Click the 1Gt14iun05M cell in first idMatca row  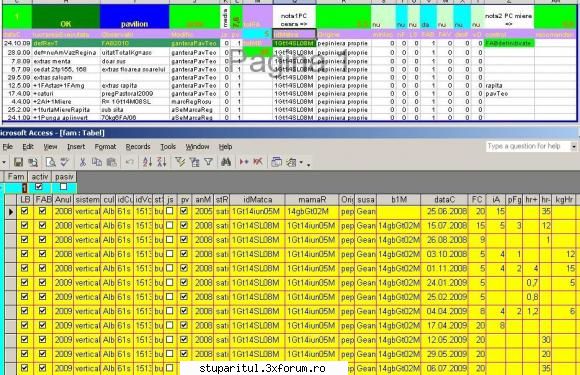click(257, 212)
